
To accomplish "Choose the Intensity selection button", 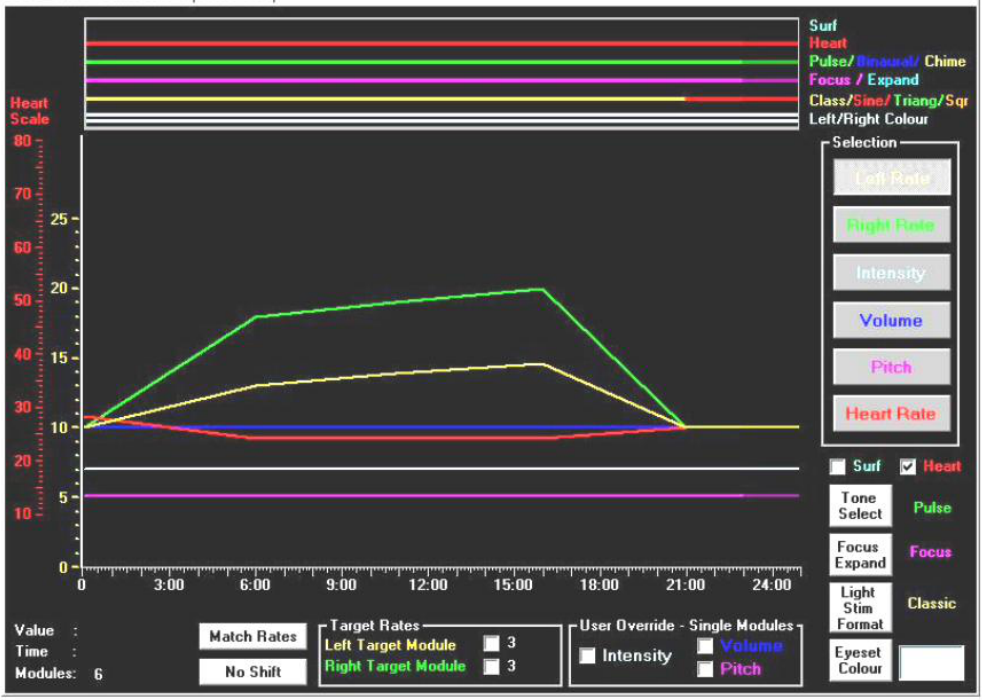I will (892, 272).
